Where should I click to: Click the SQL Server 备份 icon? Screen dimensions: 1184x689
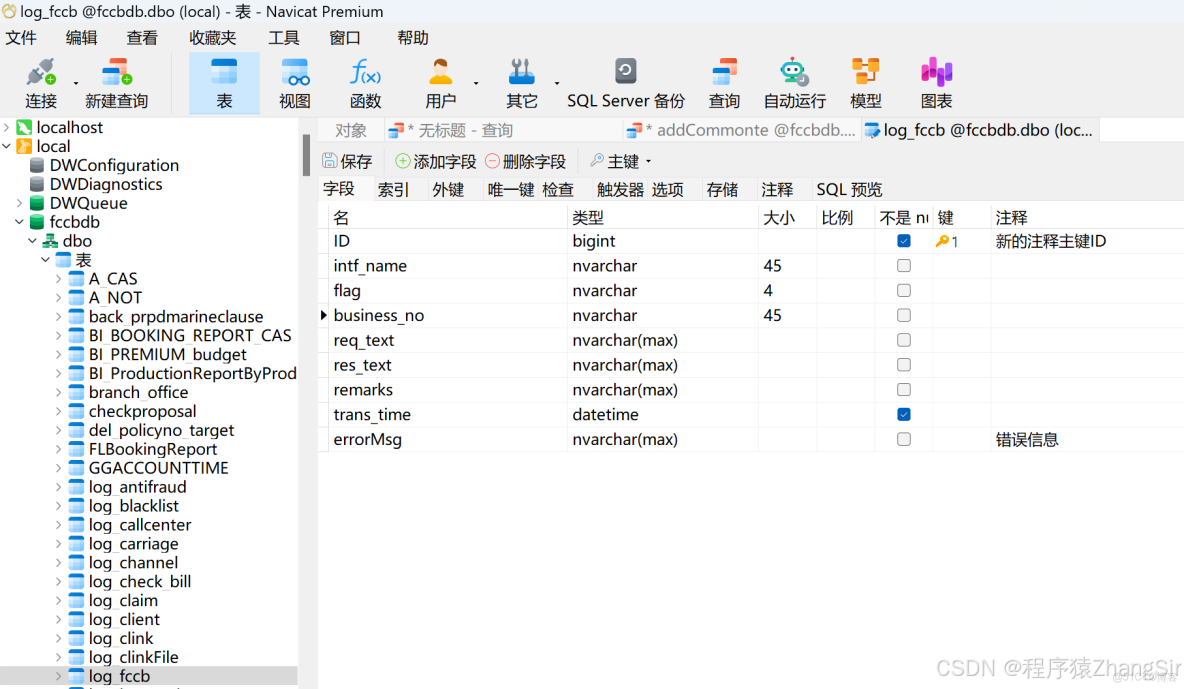coord(625,82)
